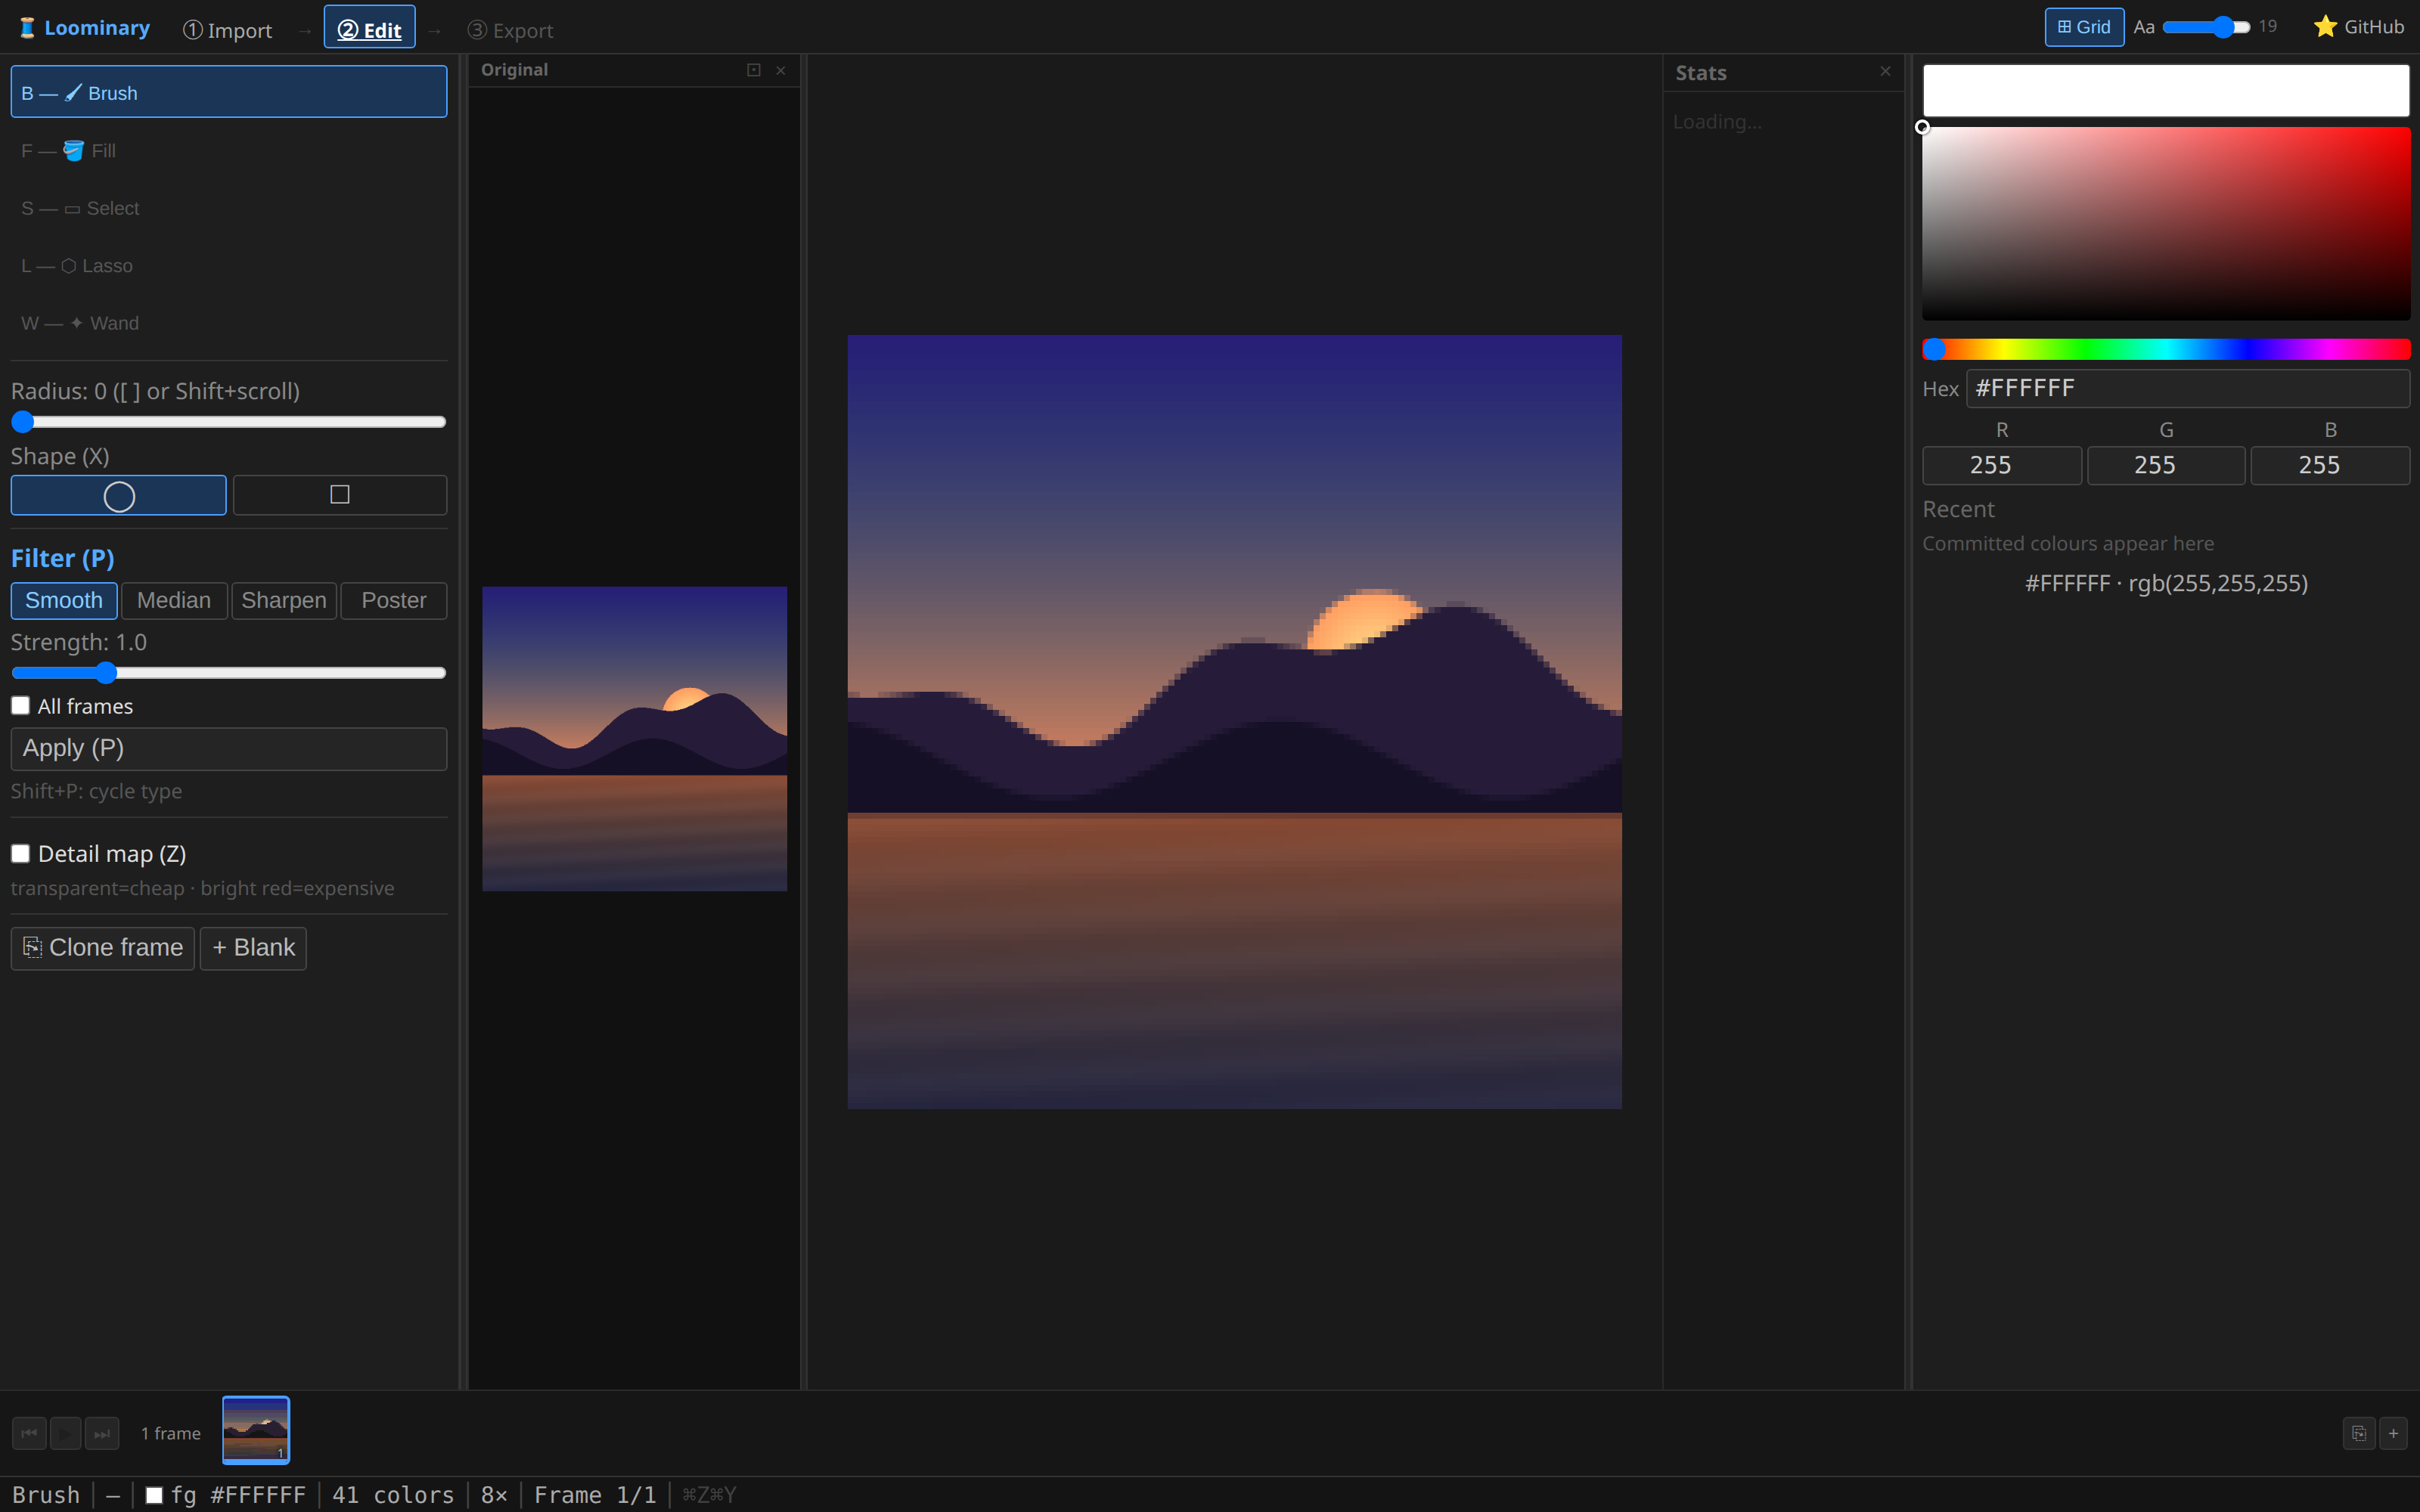Click the font size value '19'
The height and width of the screenshot is (1512, 2420).
pyautogui.click(x=2268, y=26)
